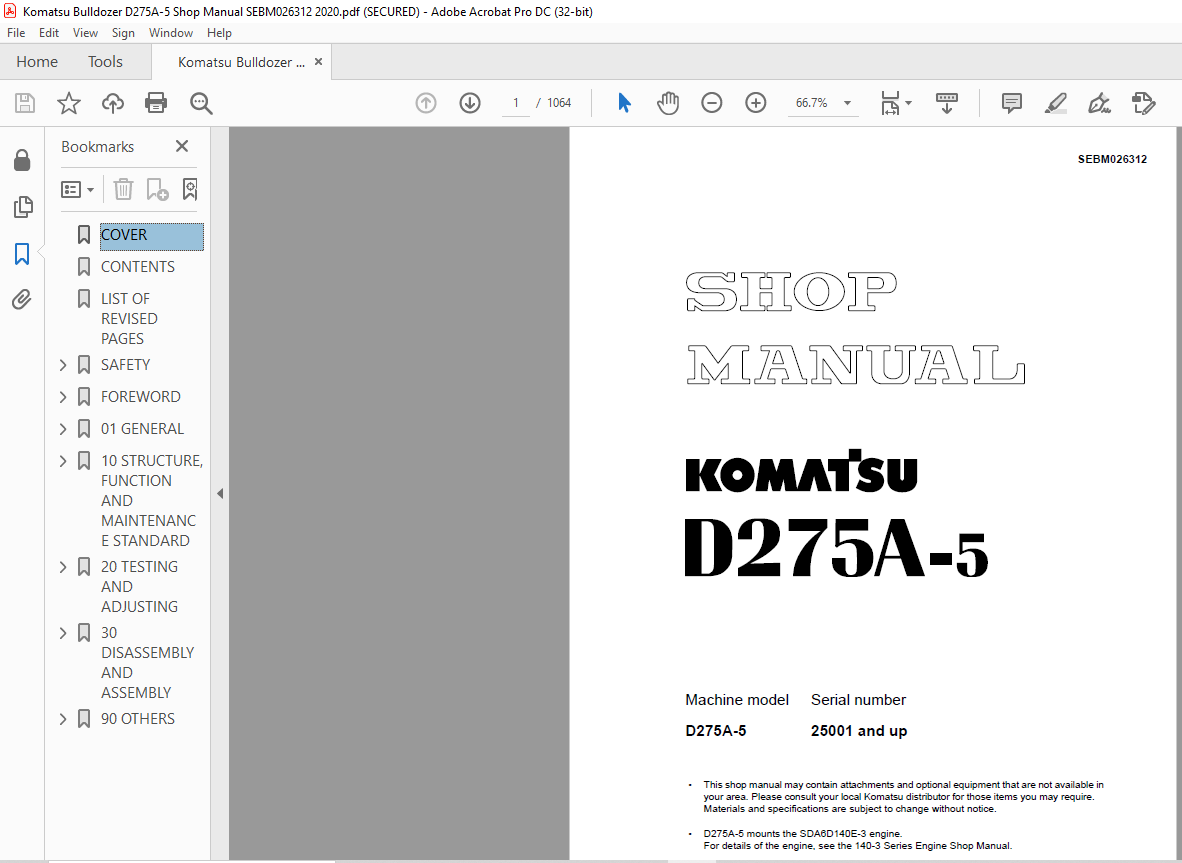Collapse navigation pane with arrow handle
Image resolution: width=1182 pixels, height=863 pixels.
220,494
